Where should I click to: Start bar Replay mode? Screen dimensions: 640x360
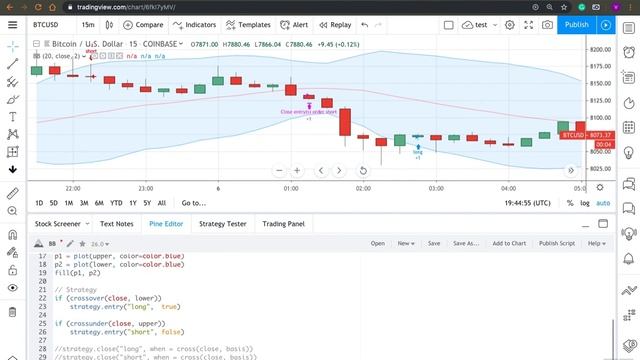[x=335, y=25]
